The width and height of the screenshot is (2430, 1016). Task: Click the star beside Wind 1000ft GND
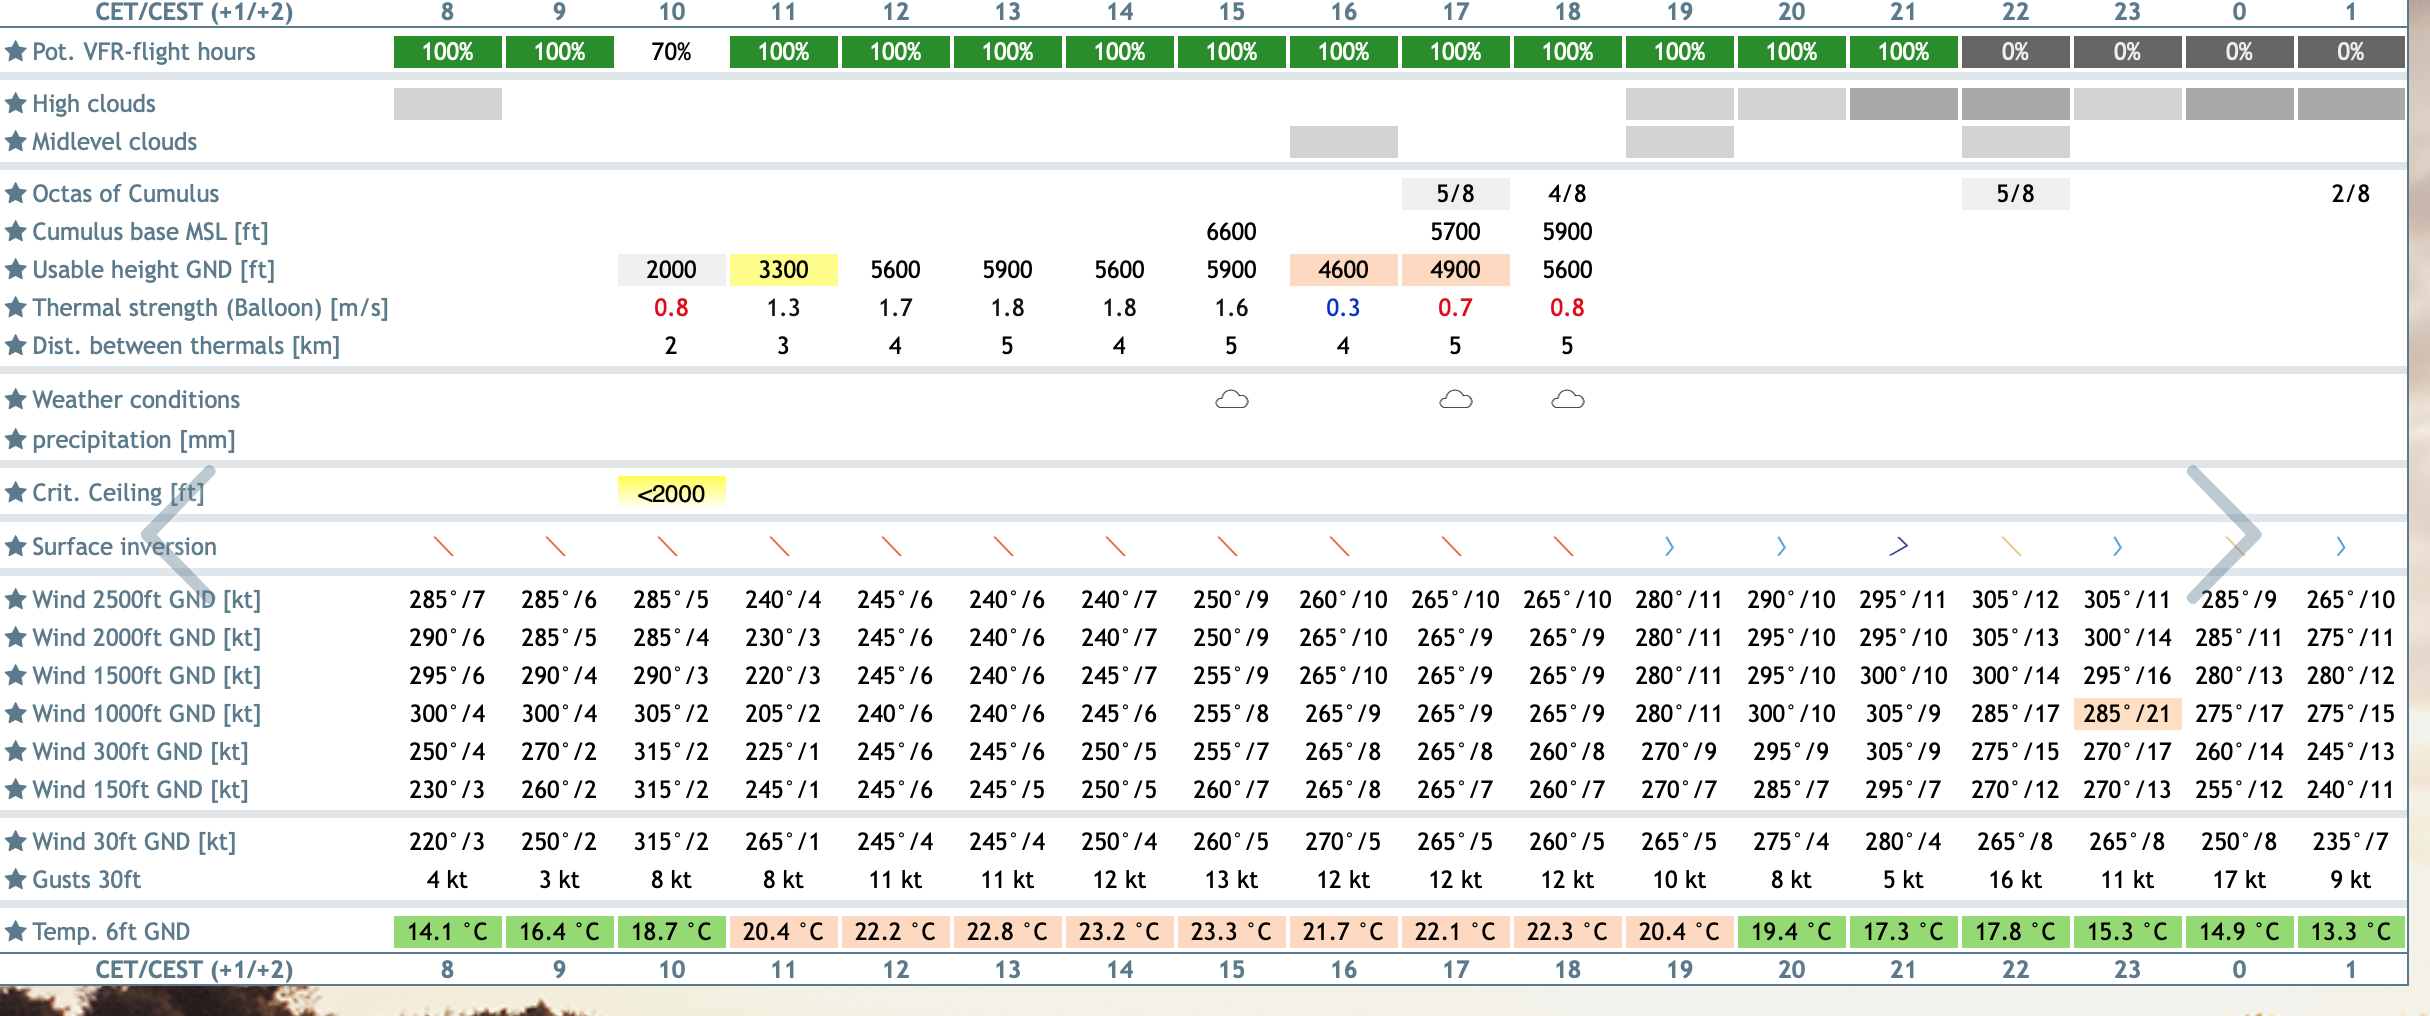coord(15,714)
